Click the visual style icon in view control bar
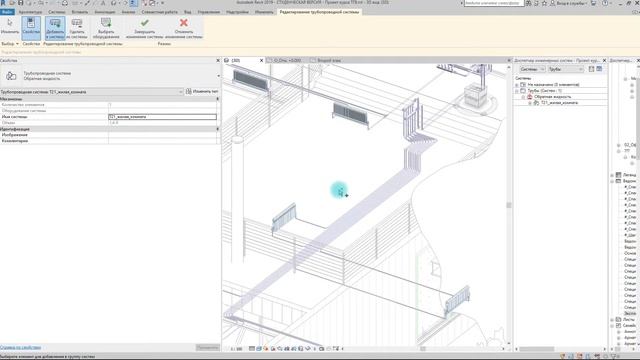Screen dimensions: 640x360 [259, 349]
